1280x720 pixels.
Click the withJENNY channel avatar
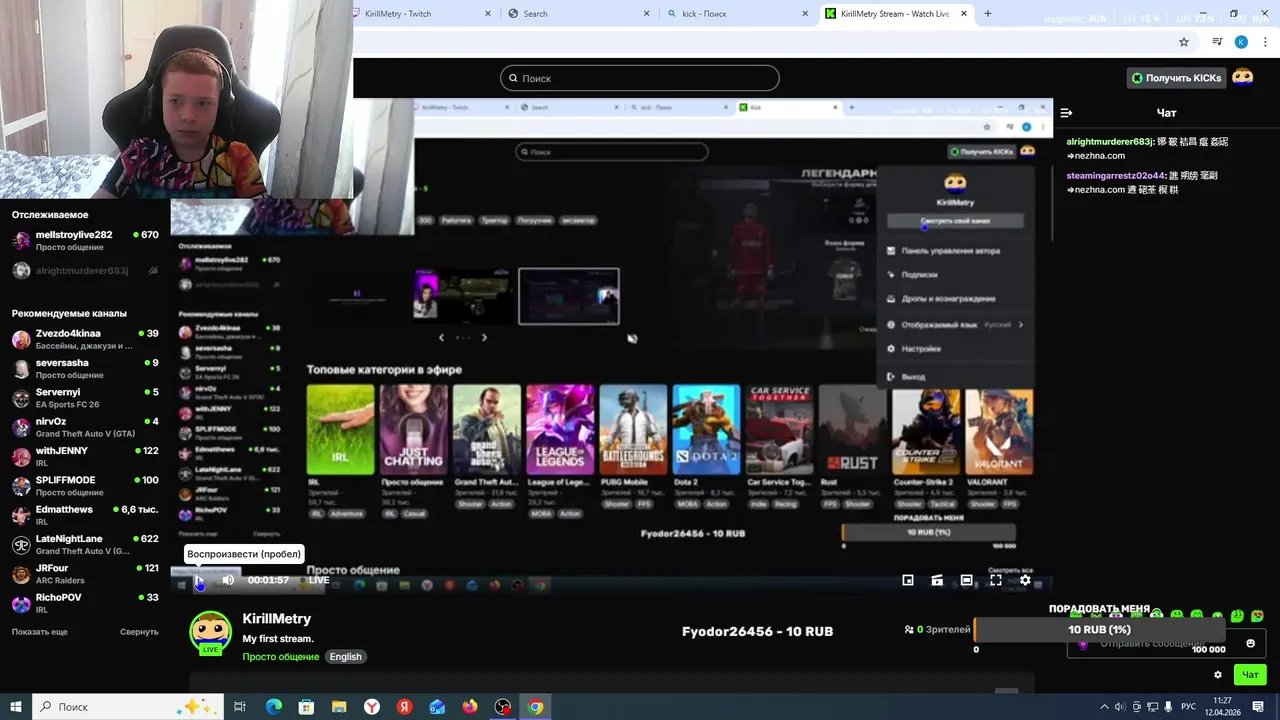[21, 456]
